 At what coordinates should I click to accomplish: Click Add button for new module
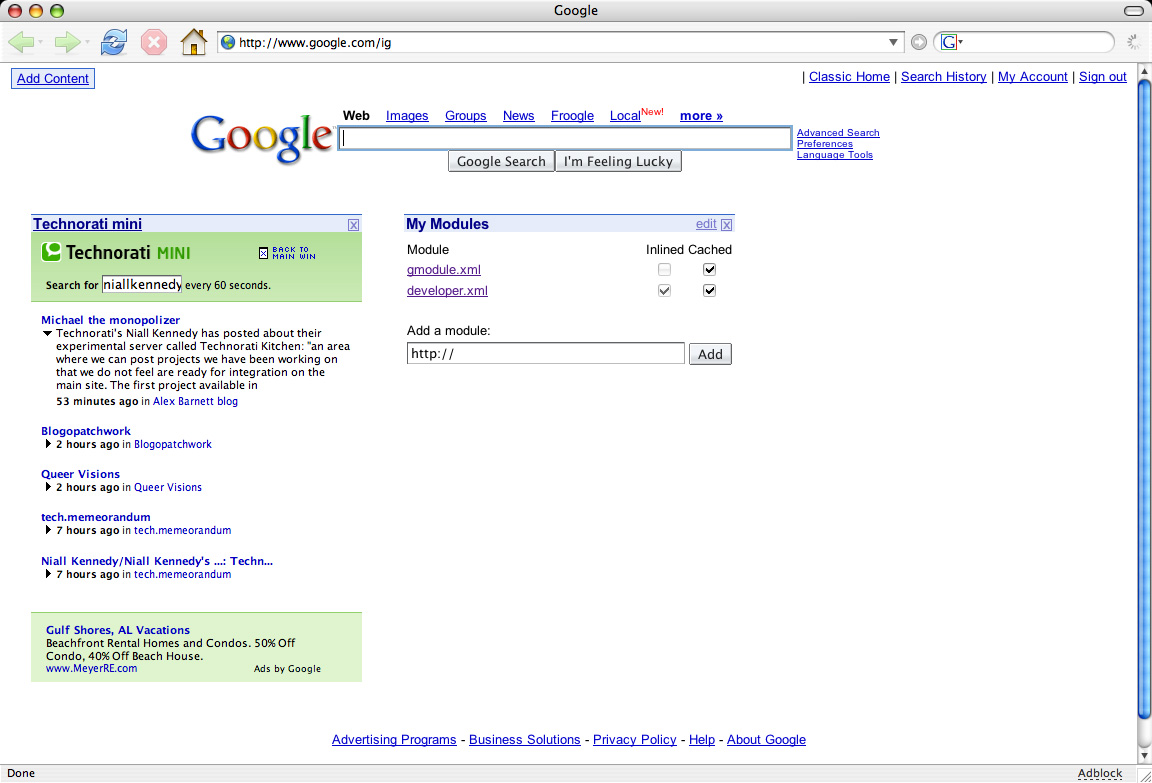tap(710, 354)
